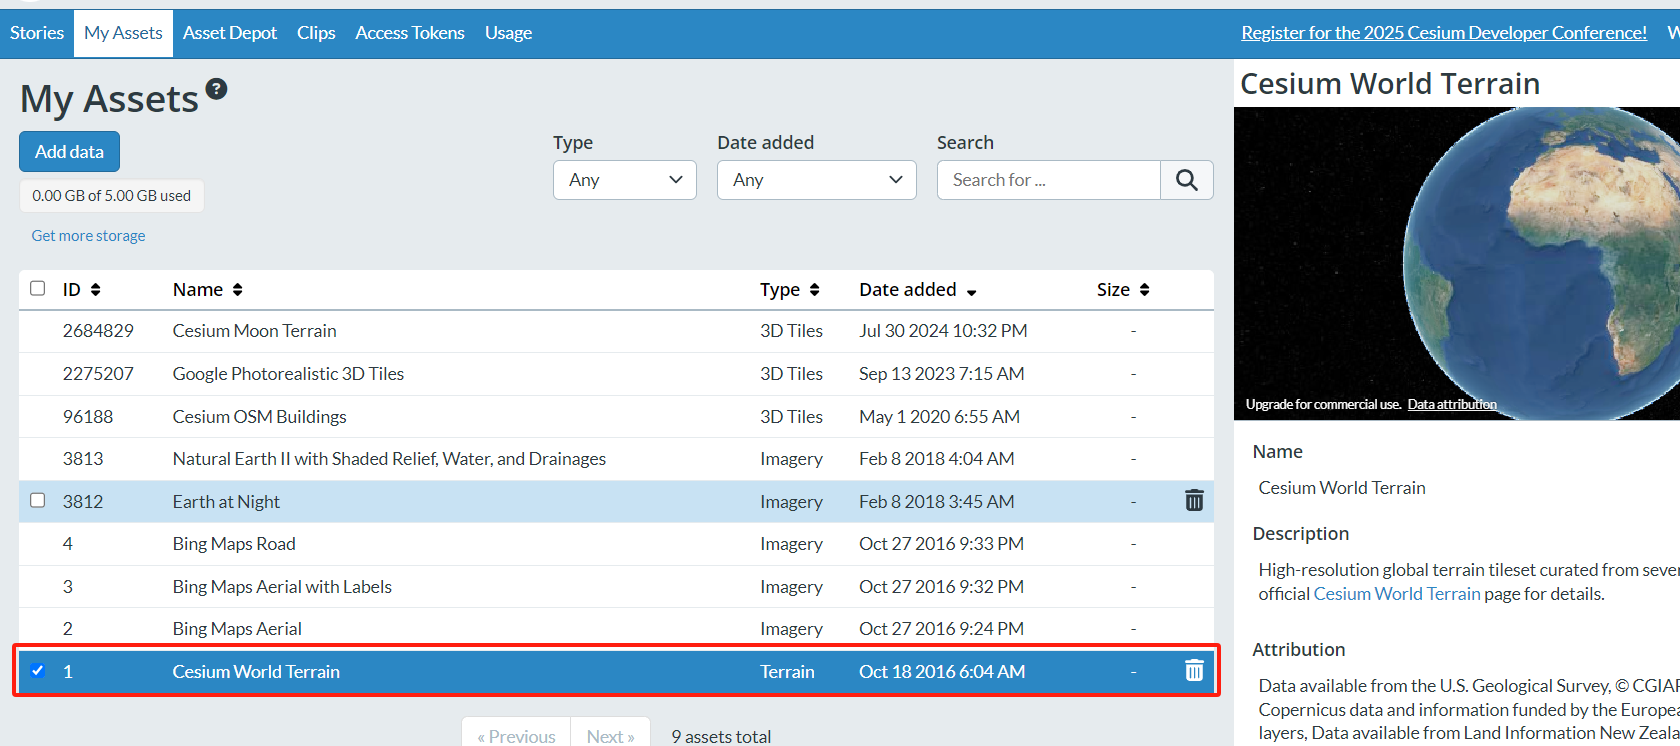The image size is (1680, 746).
Task: Open the Usage tab
Action: pos(508,33)
